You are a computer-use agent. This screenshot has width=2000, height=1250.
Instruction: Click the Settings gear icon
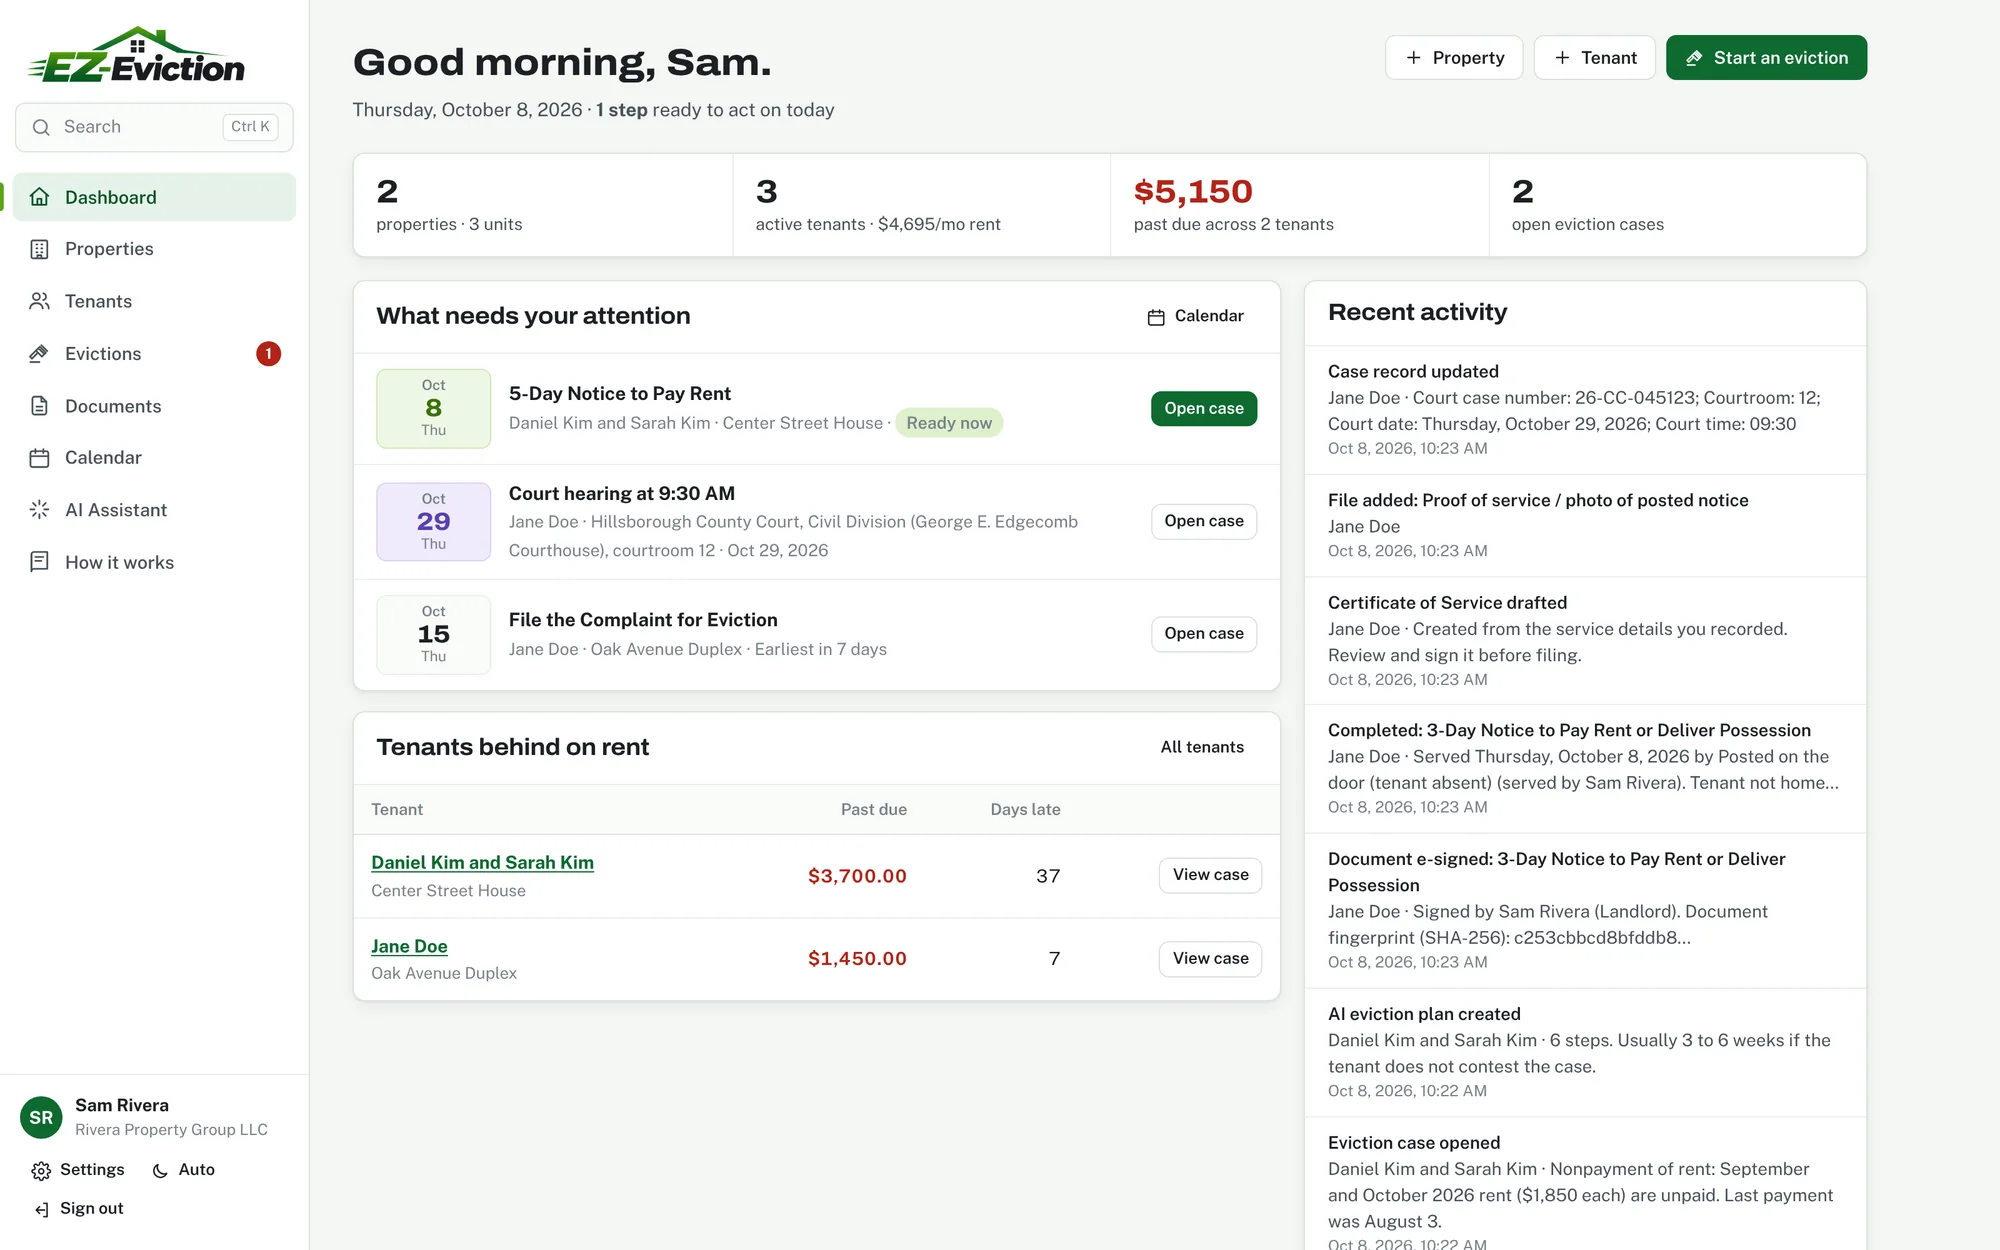(x=41, y=1171)
